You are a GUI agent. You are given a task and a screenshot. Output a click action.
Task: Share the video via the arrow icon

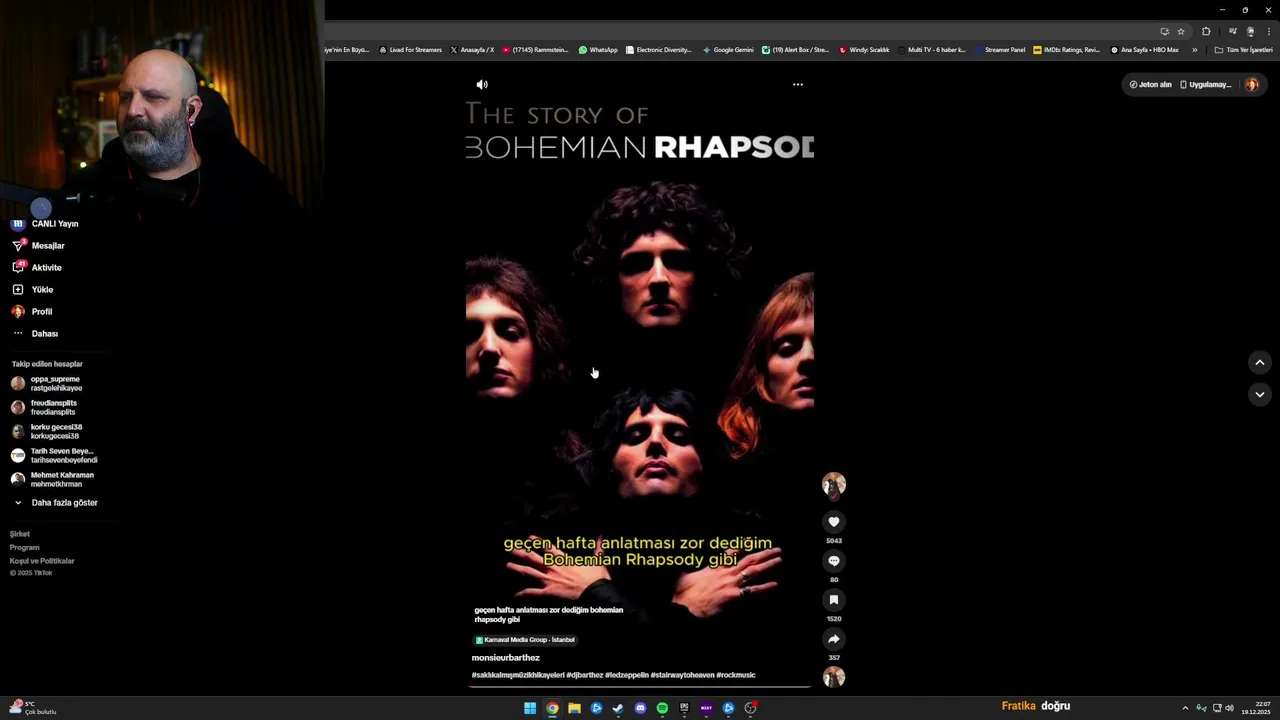click(x=834, y=639)
